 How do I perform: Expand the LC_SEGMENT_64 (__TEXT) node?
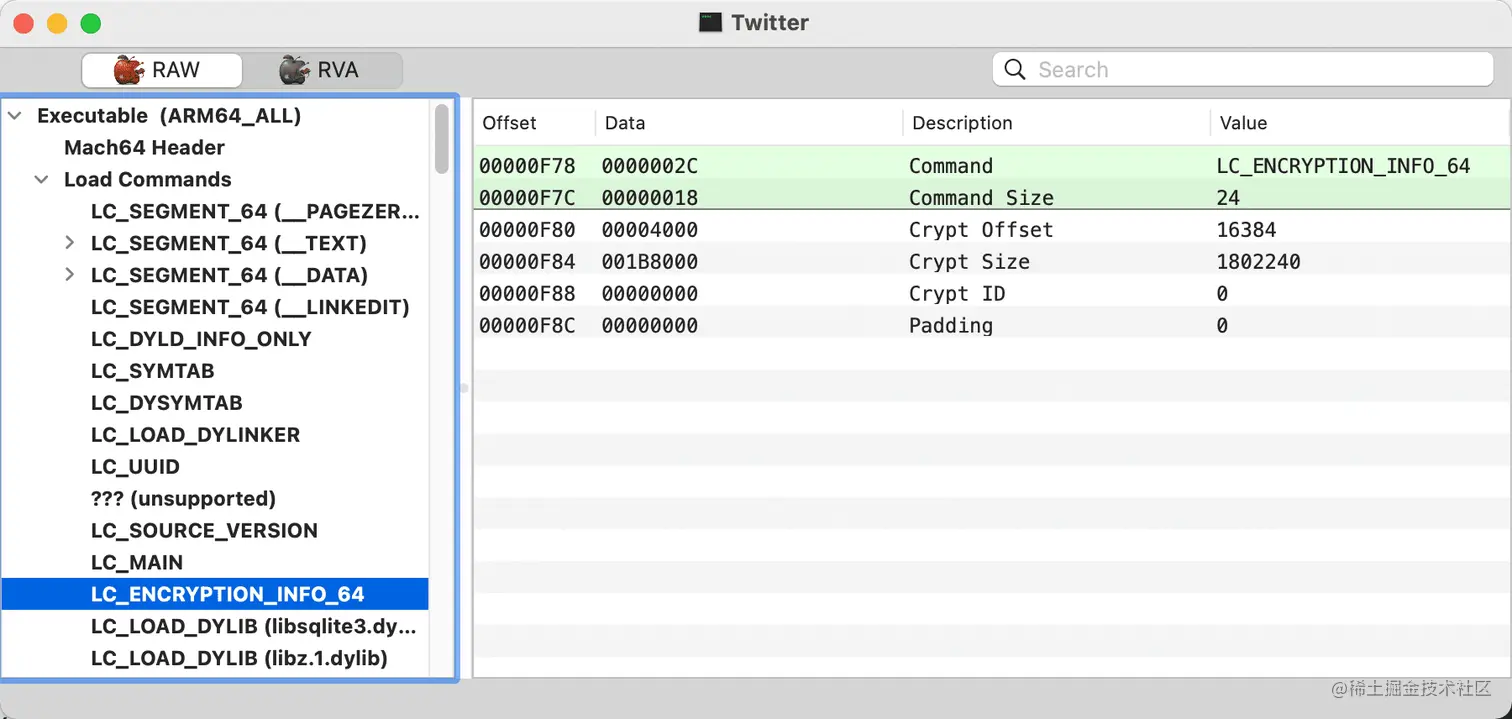[x=69, y=243]
